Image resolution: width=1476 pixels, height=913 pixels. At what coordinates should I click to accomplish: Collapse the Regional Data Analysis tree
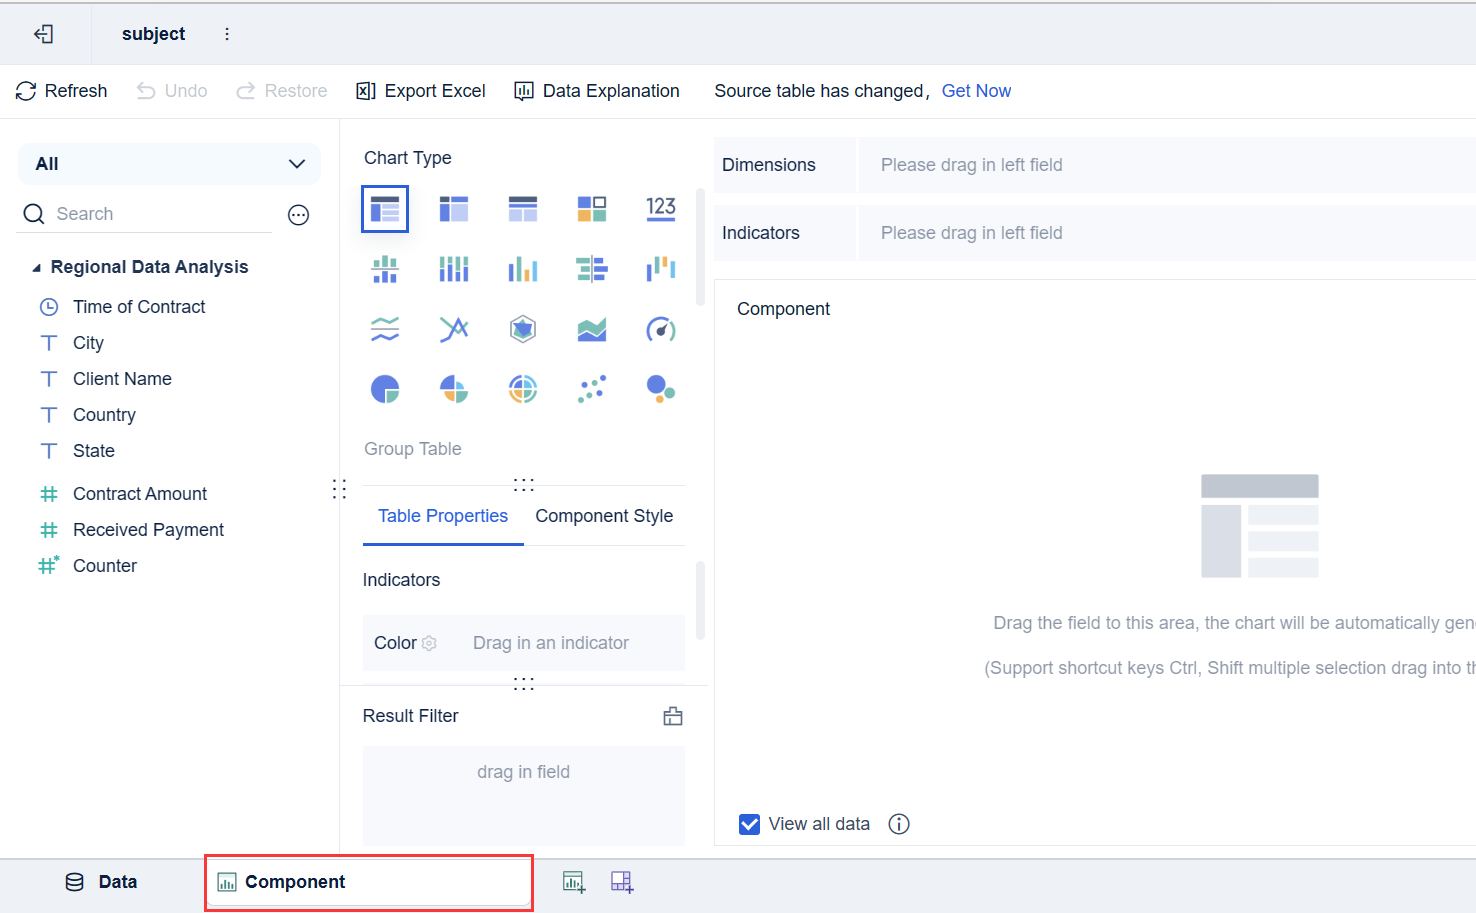(37, 268)
